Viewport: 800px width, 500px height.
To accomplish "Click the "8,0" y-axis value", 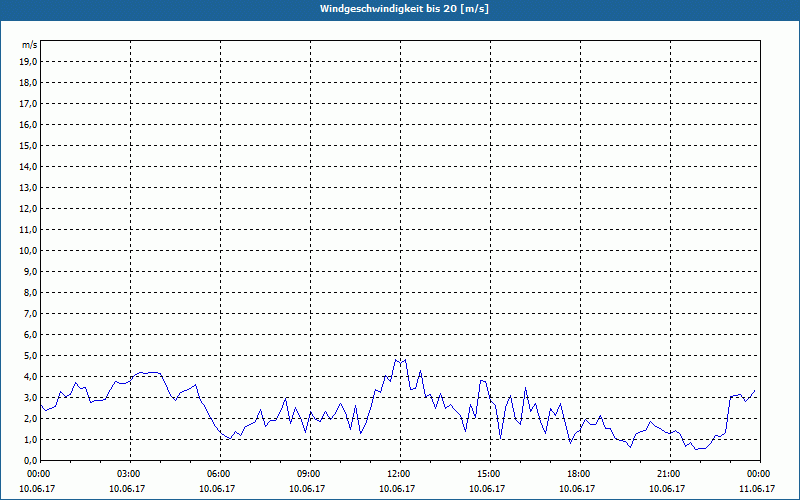I will click(30, 292).
